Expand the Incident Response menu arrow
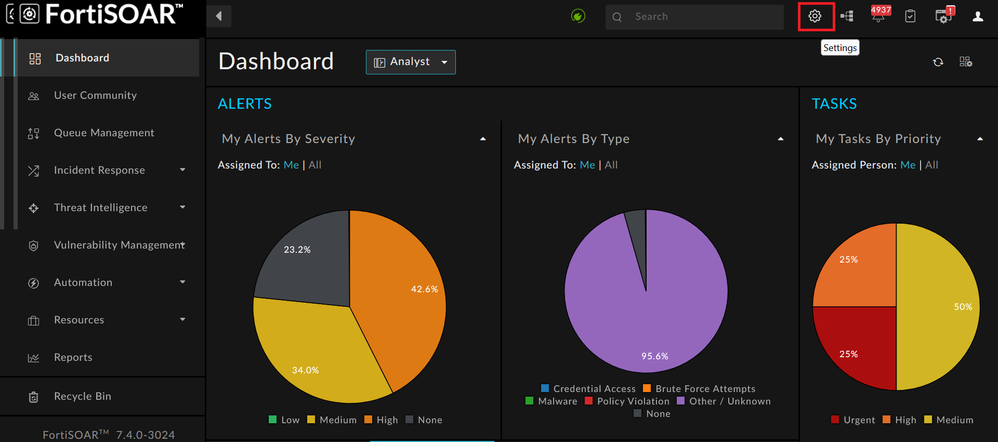The image size is (998, 442). click(x=183, y=170)
